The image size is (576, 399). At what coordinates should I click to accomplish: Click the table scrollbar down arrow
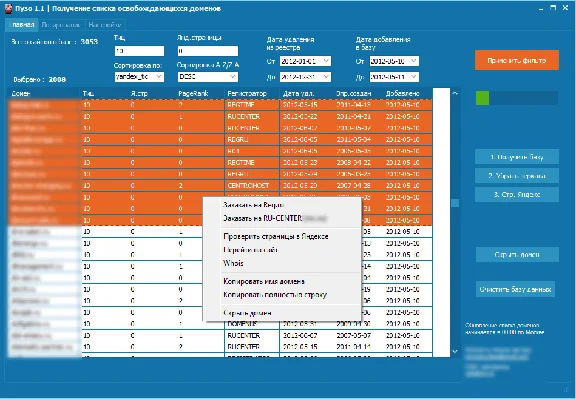coord(455,352)
